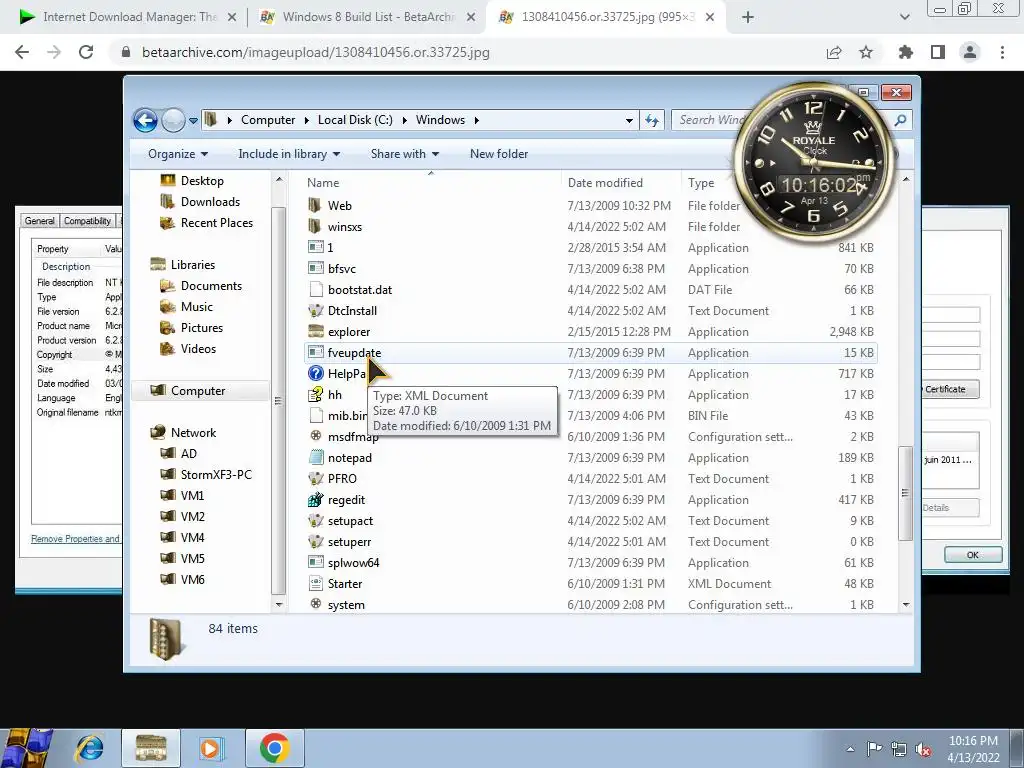
Task: Select the bootstat.dat file row
Action: [590, 290]
